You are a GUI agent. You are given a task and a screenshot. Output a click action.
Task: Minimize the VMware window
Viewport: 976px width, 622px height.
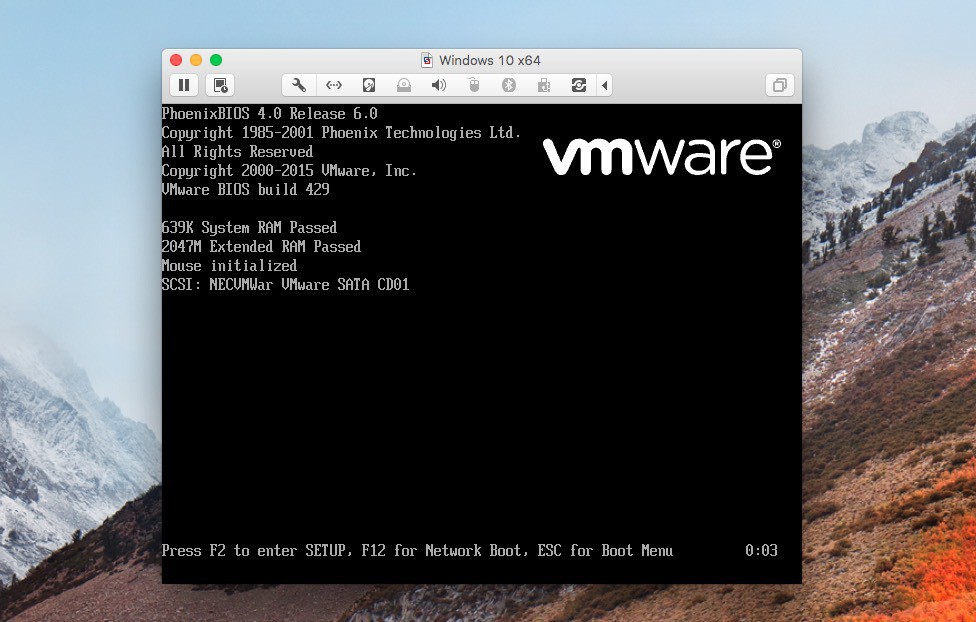point(196,60)
